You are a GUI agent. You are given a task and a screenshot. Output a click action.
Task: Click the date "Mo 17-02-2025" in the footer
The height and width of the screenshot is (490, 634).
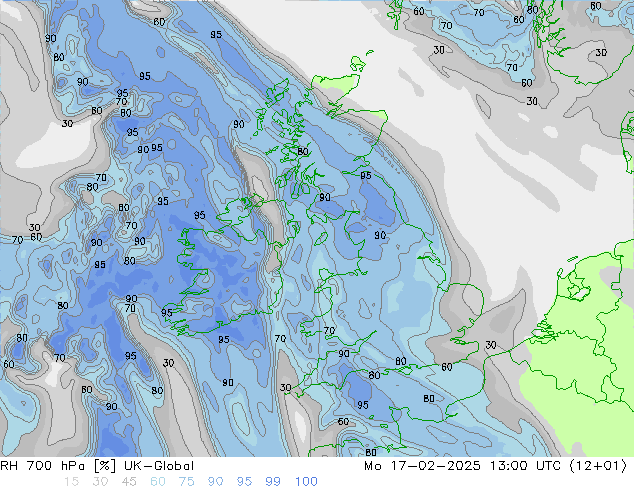(422, 466)
